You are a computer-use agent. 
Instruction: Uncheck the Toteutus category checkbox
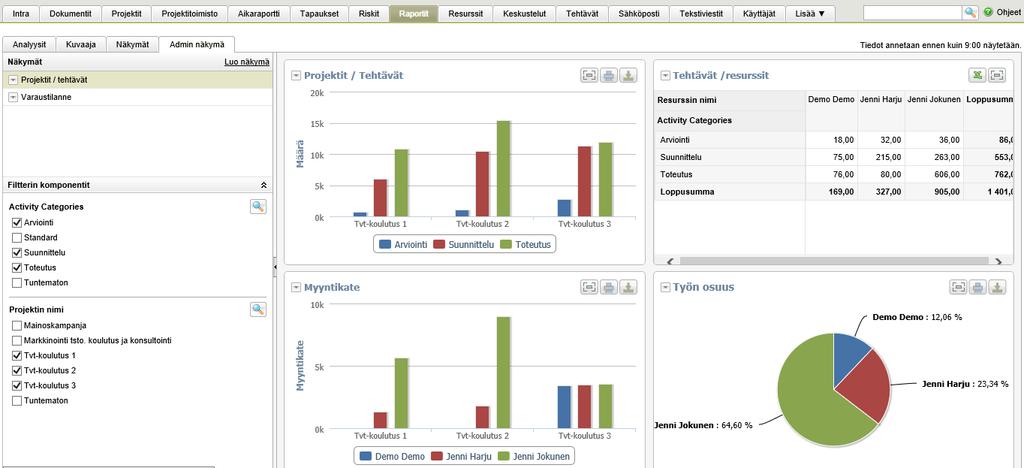pos(17,268)
